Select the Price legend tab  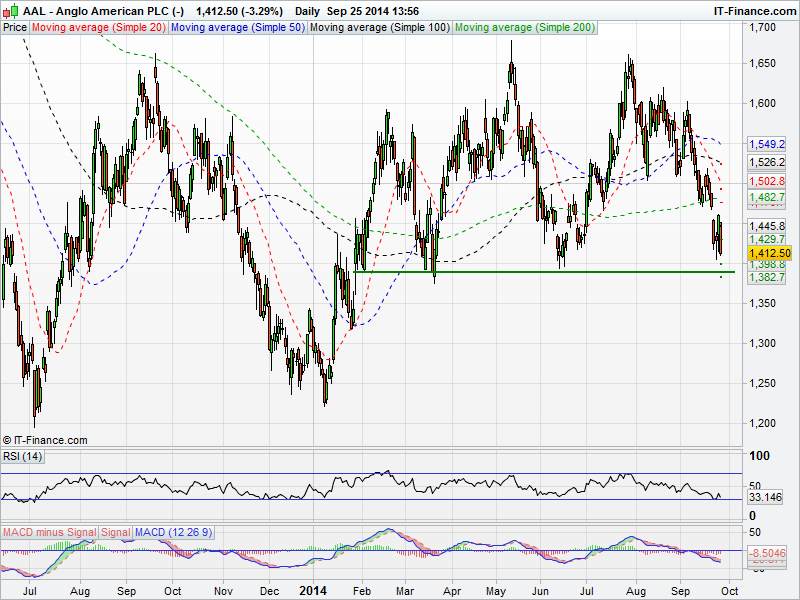point(15,27)
